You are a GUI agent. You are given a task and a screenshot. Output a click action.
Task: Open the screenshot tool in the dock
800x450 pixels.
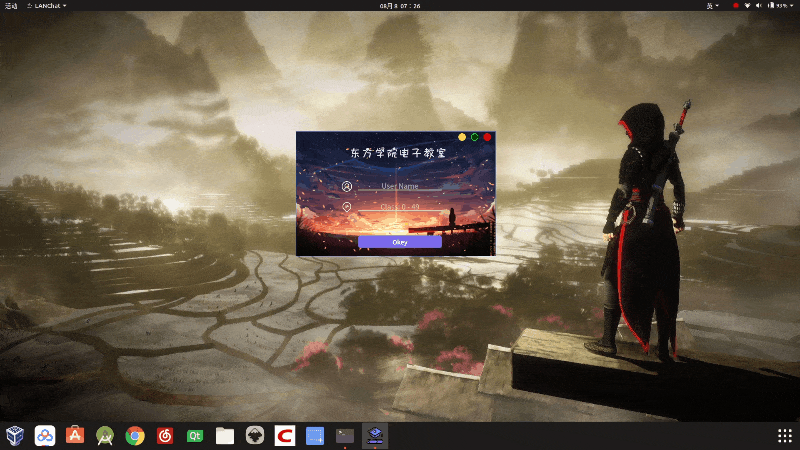[x=315, y=436]
